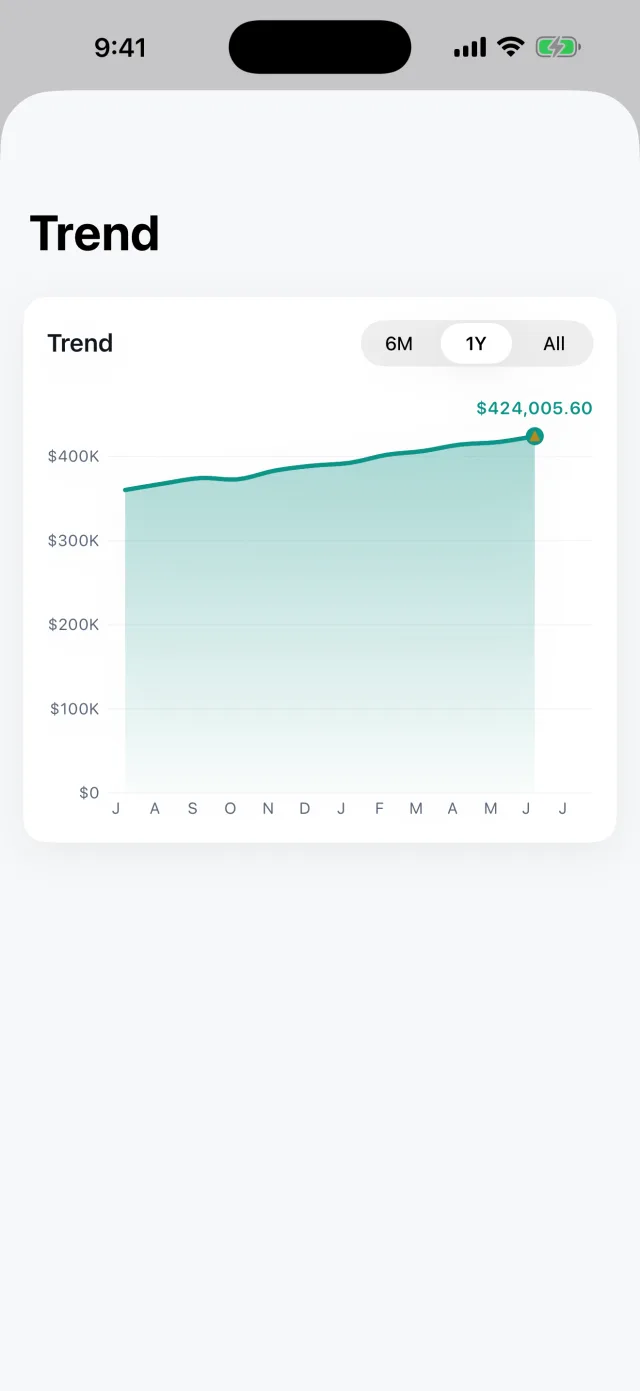Tap the $400K axis label
640x1391 pixels.
pyautogui.click(x=73, y=456)
